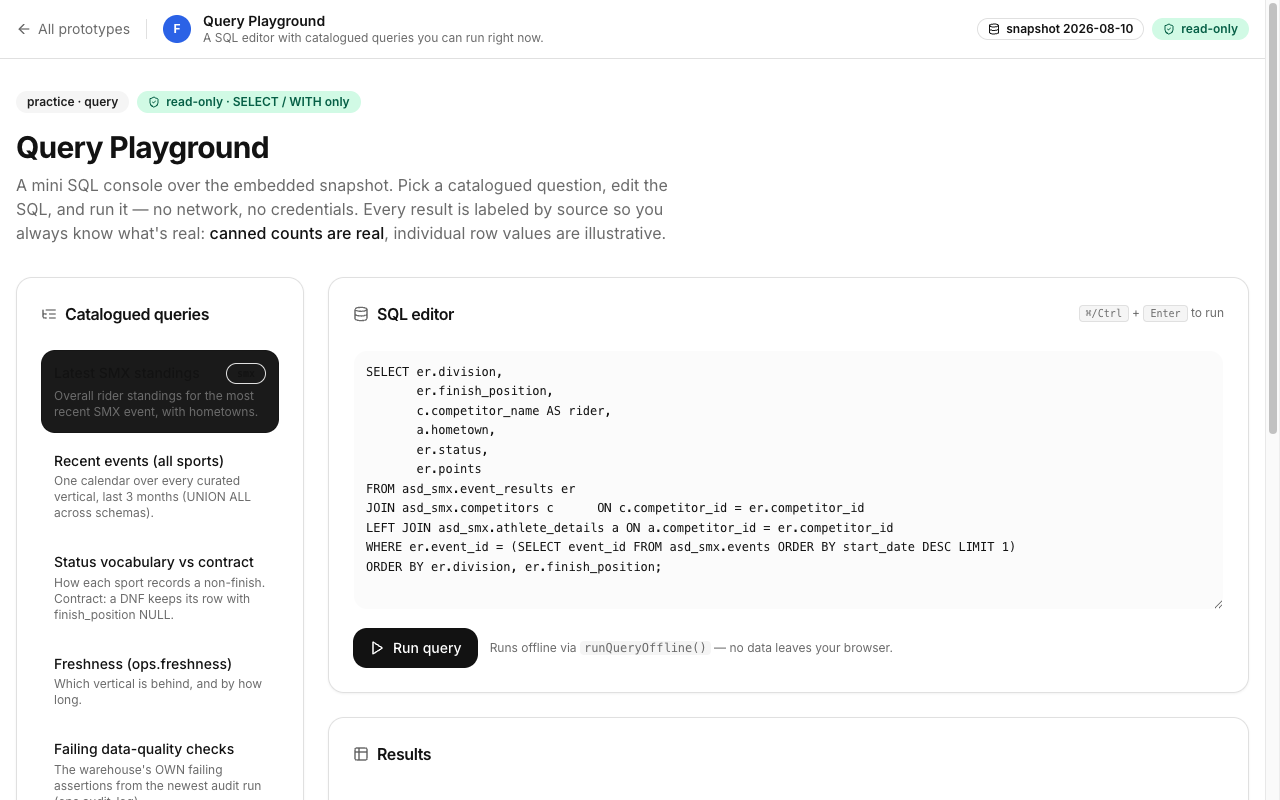The width and height of the screenshot is (1280, 800).
Task: Select the Status vocabulary vs contract query
Action: (x=160, y=588)
